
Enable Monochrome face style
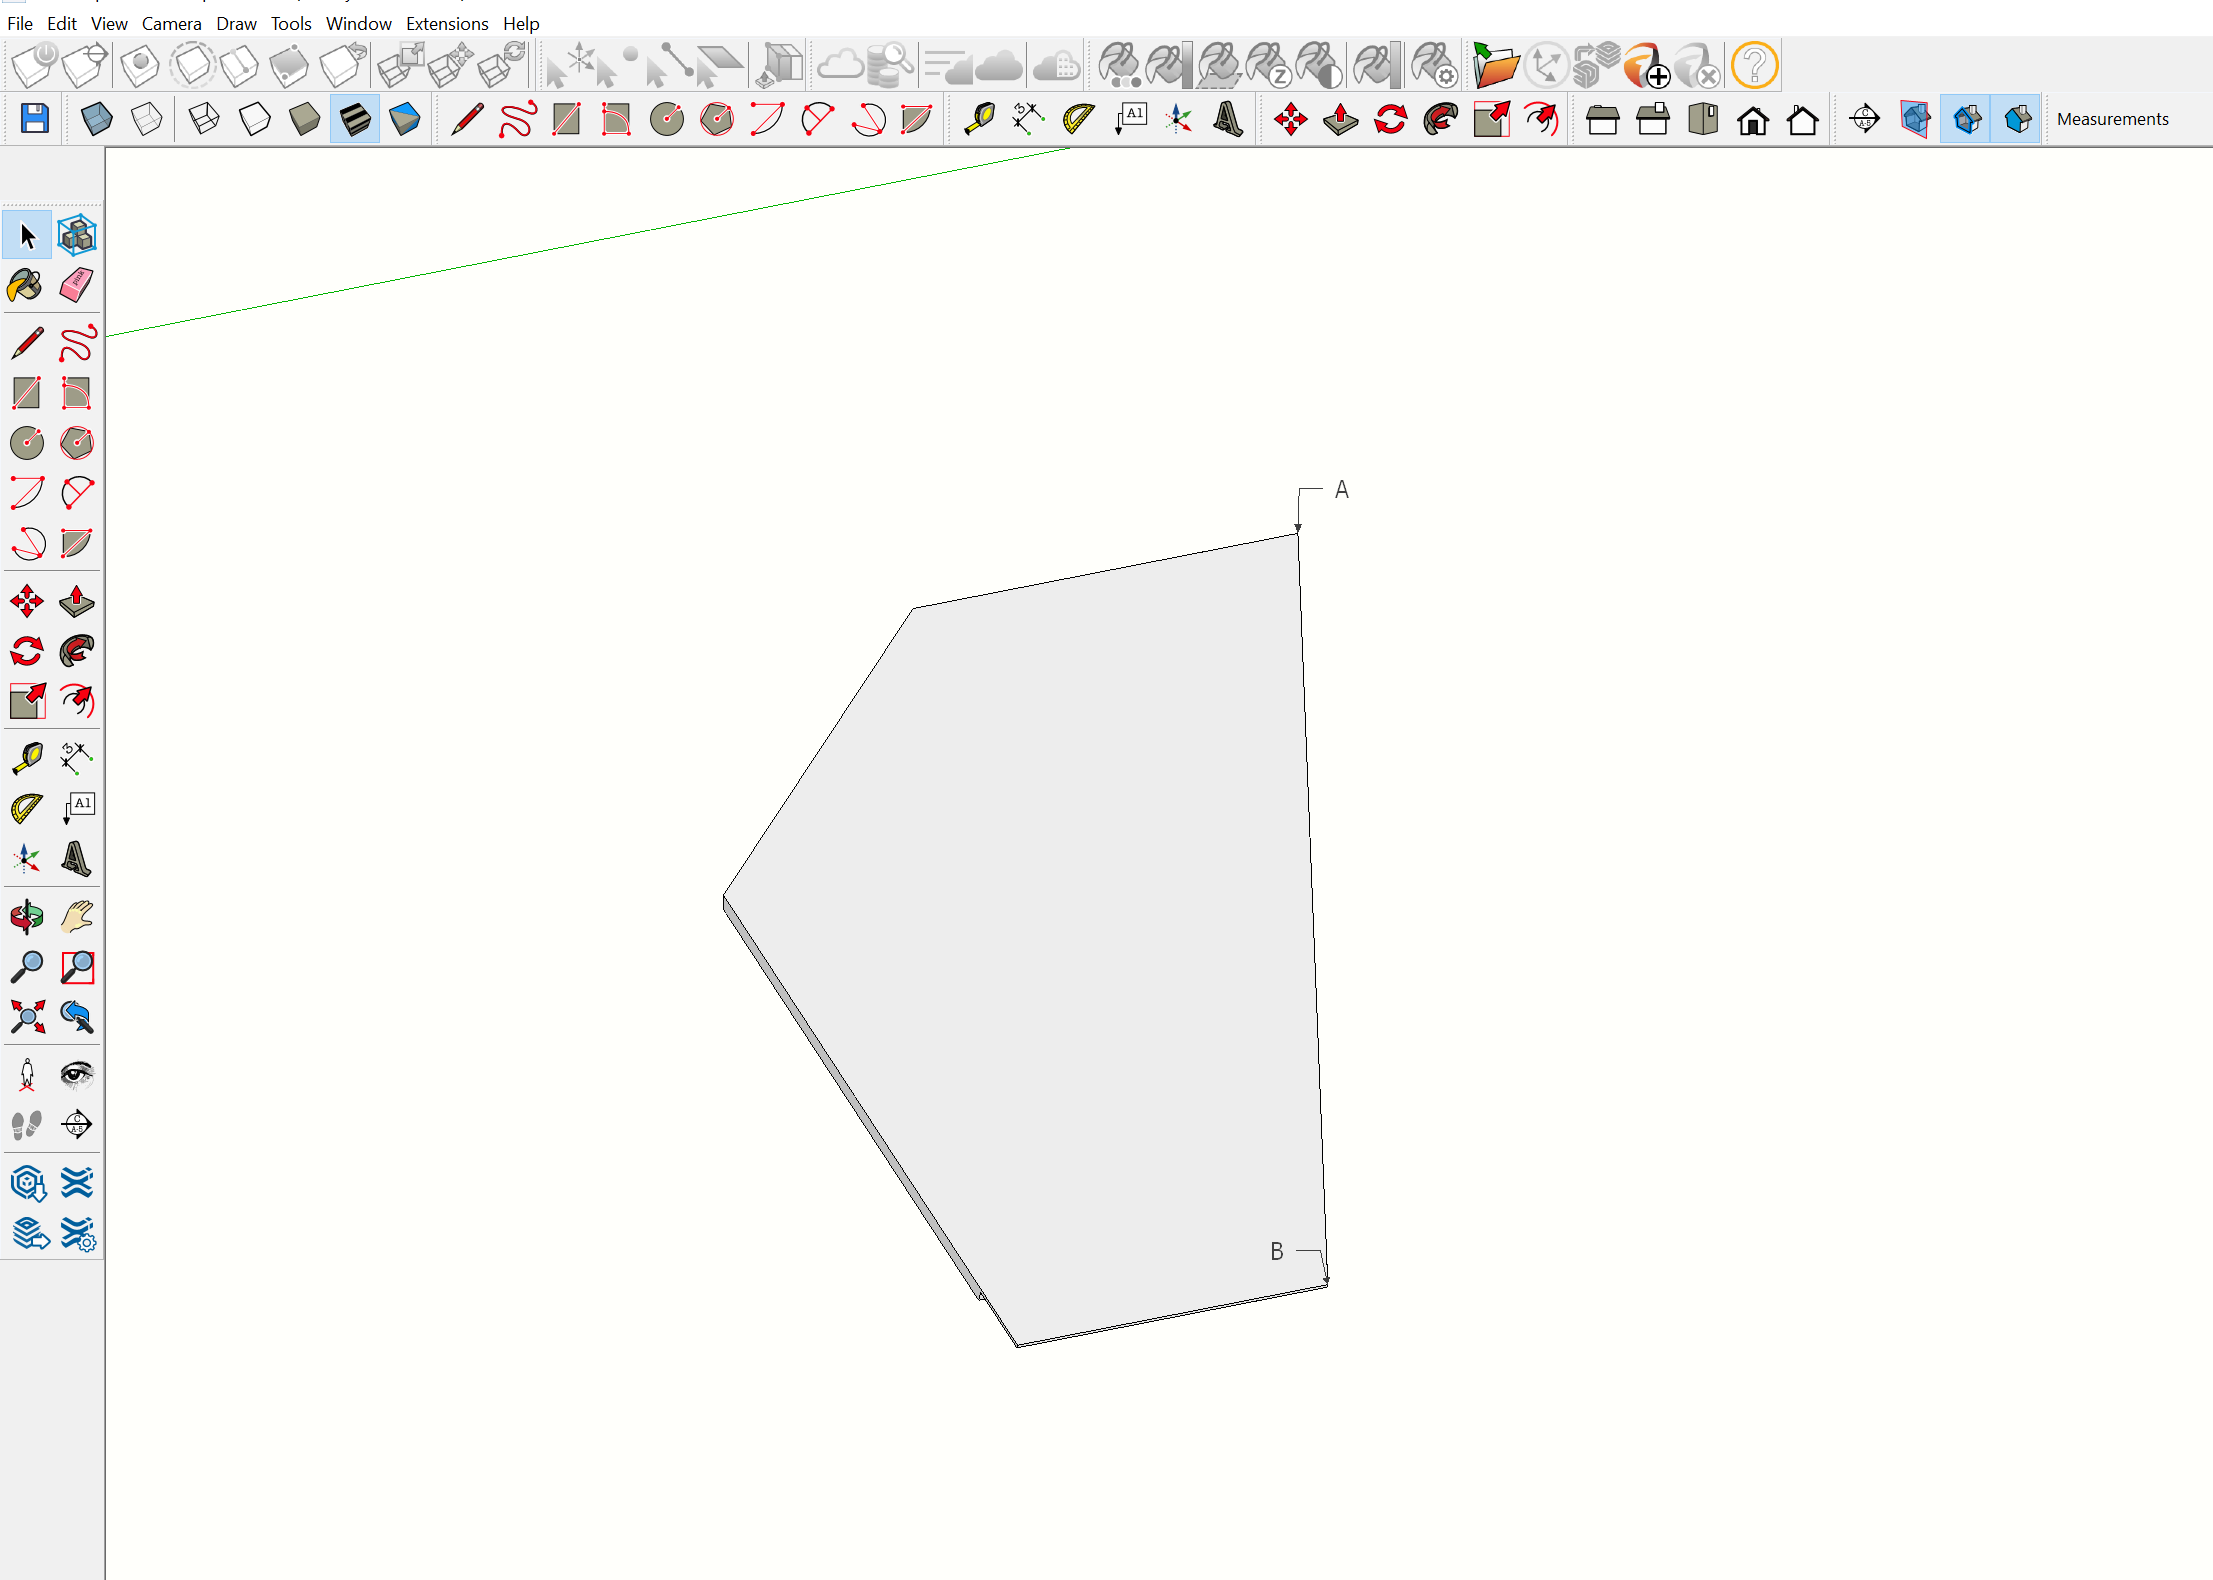[x=405, y=119]
